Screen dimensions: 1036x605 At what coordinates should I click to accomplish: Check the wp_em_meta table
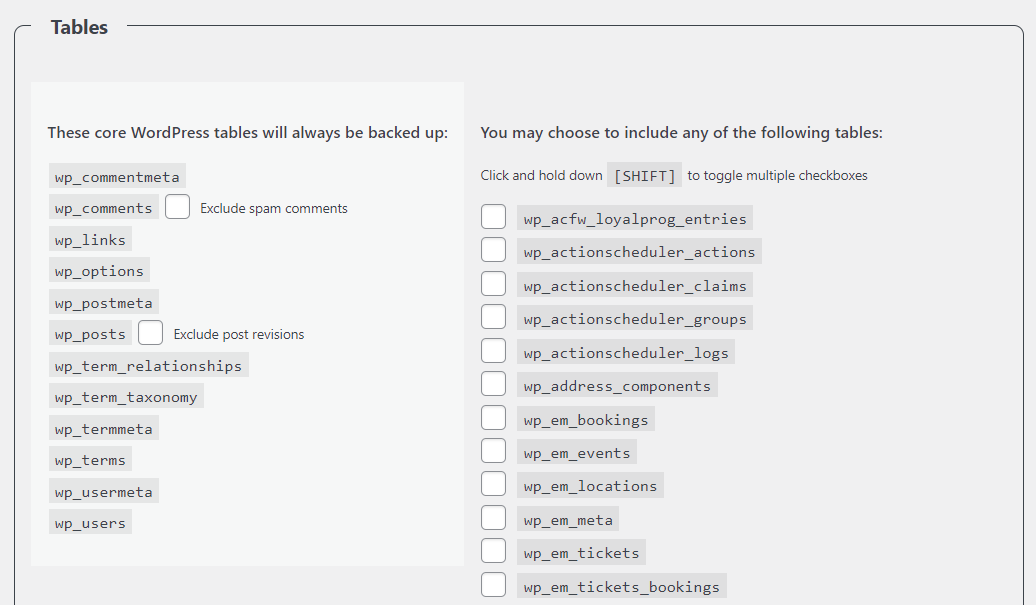[x=494, y=517]
